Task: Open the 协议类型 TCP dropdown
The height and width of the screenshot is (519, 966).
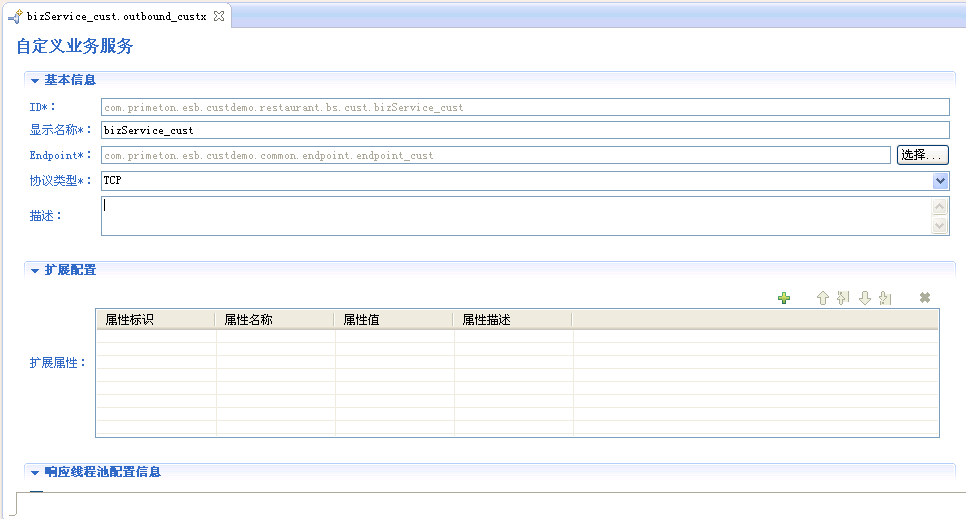Action: coord(940,181)
